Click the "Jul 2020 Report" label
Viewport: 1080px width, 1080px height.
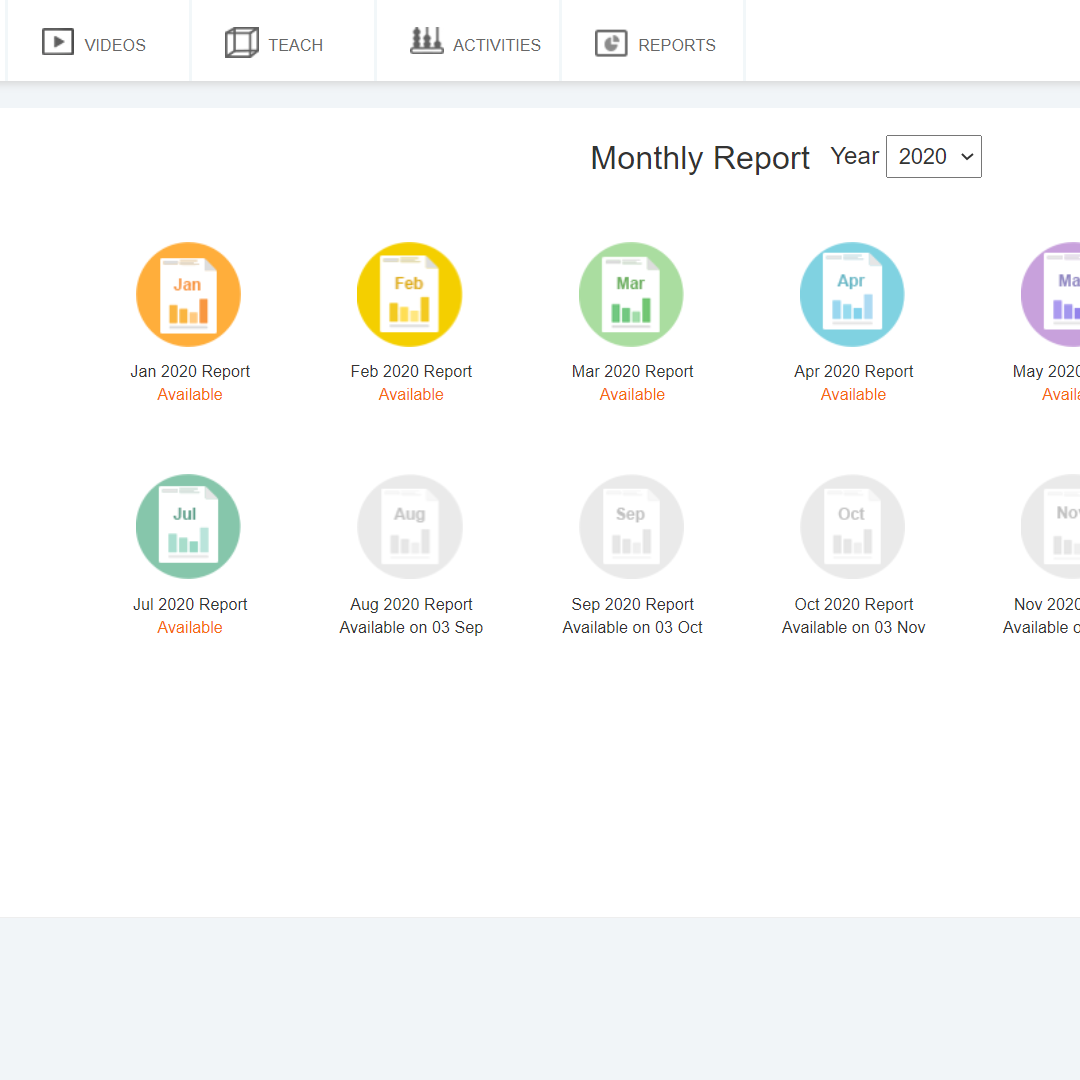(190, 604)
